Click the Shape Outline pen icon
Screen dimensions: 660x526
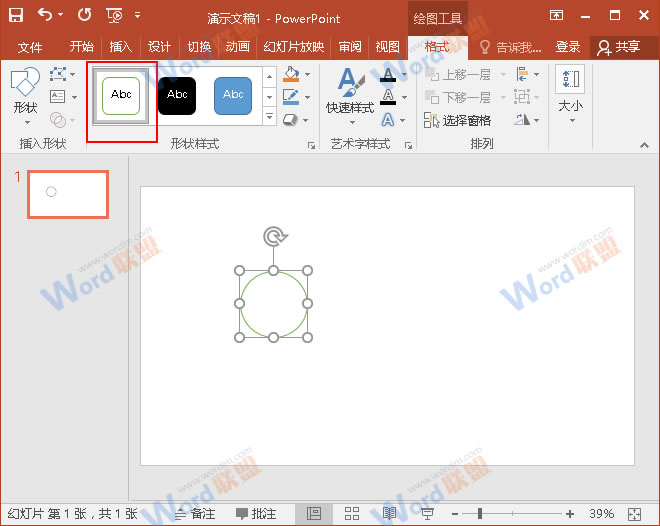(x=290, y=97)
